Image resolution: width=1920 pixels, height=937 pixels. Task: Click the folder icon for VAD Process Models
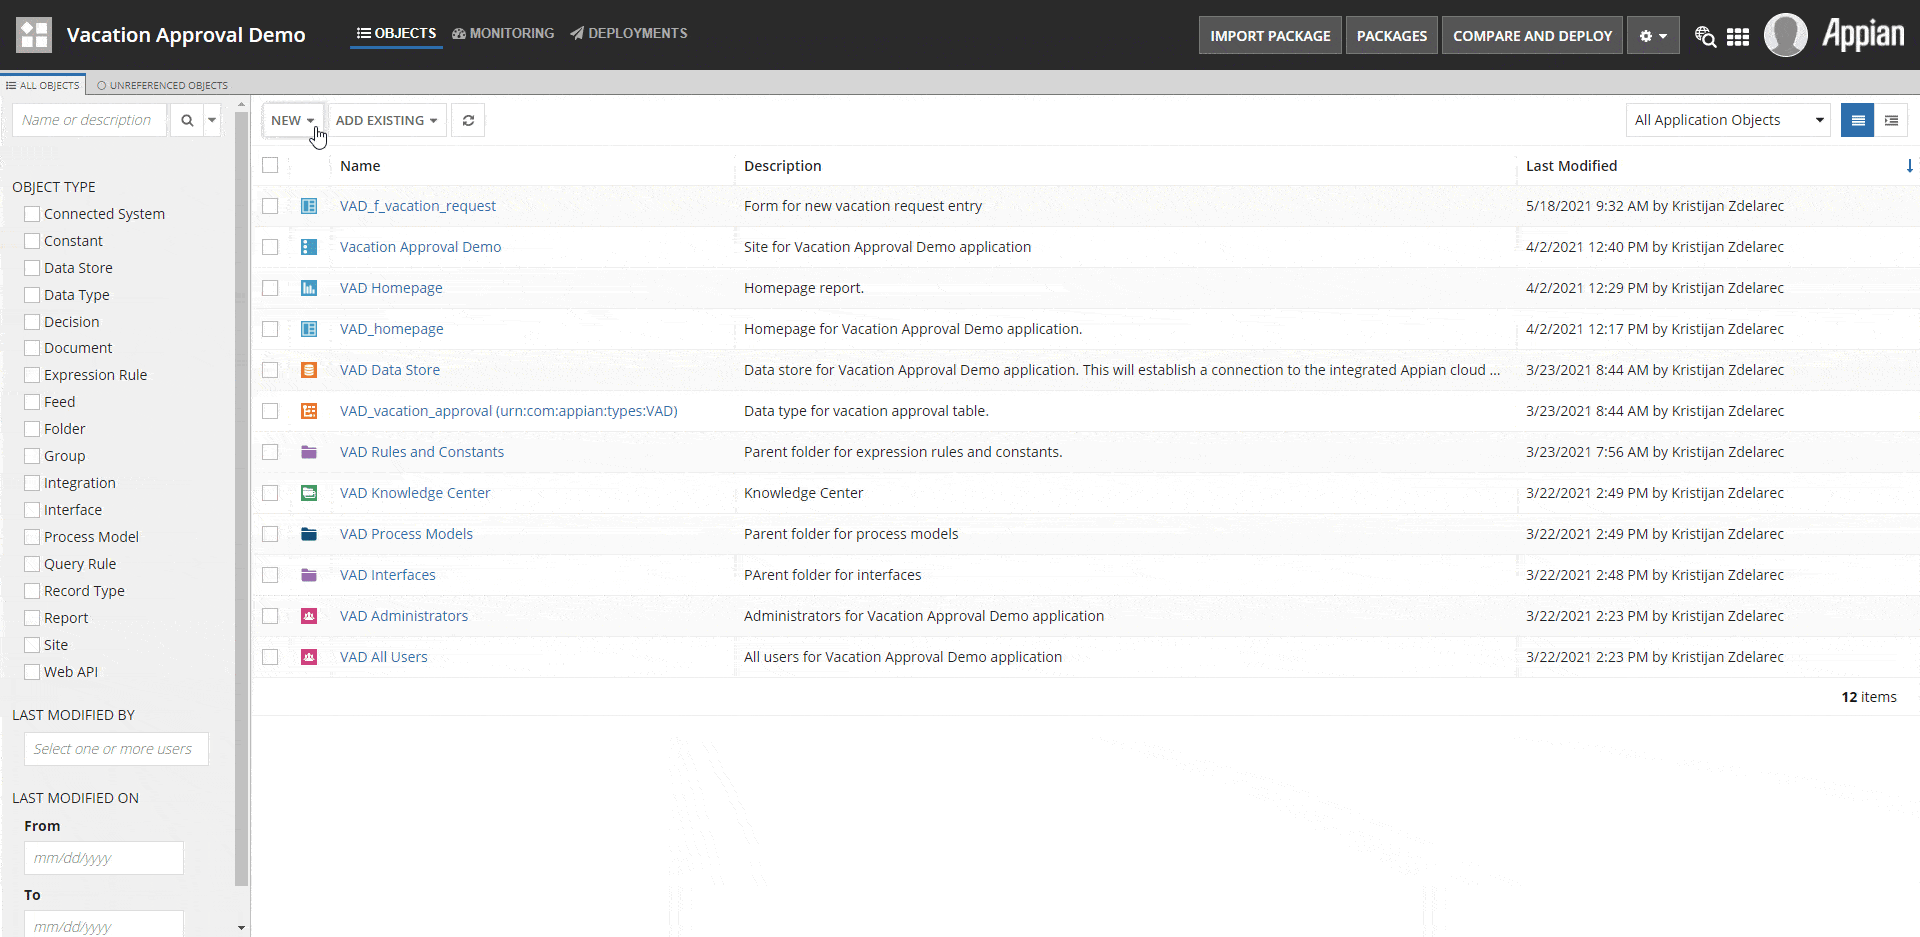click(x=309, y=534)
